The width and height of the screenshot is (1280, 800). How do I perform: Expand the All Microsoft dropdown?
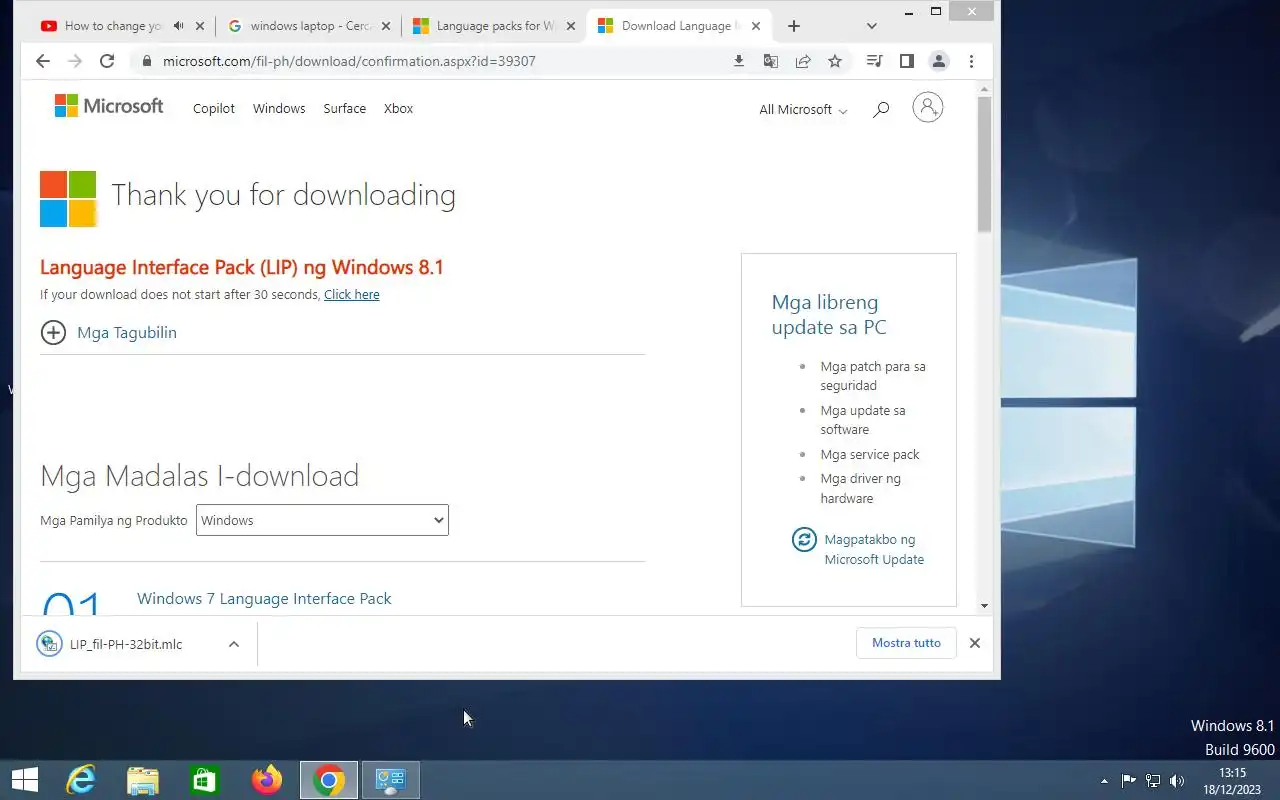(x=803, y=109)
